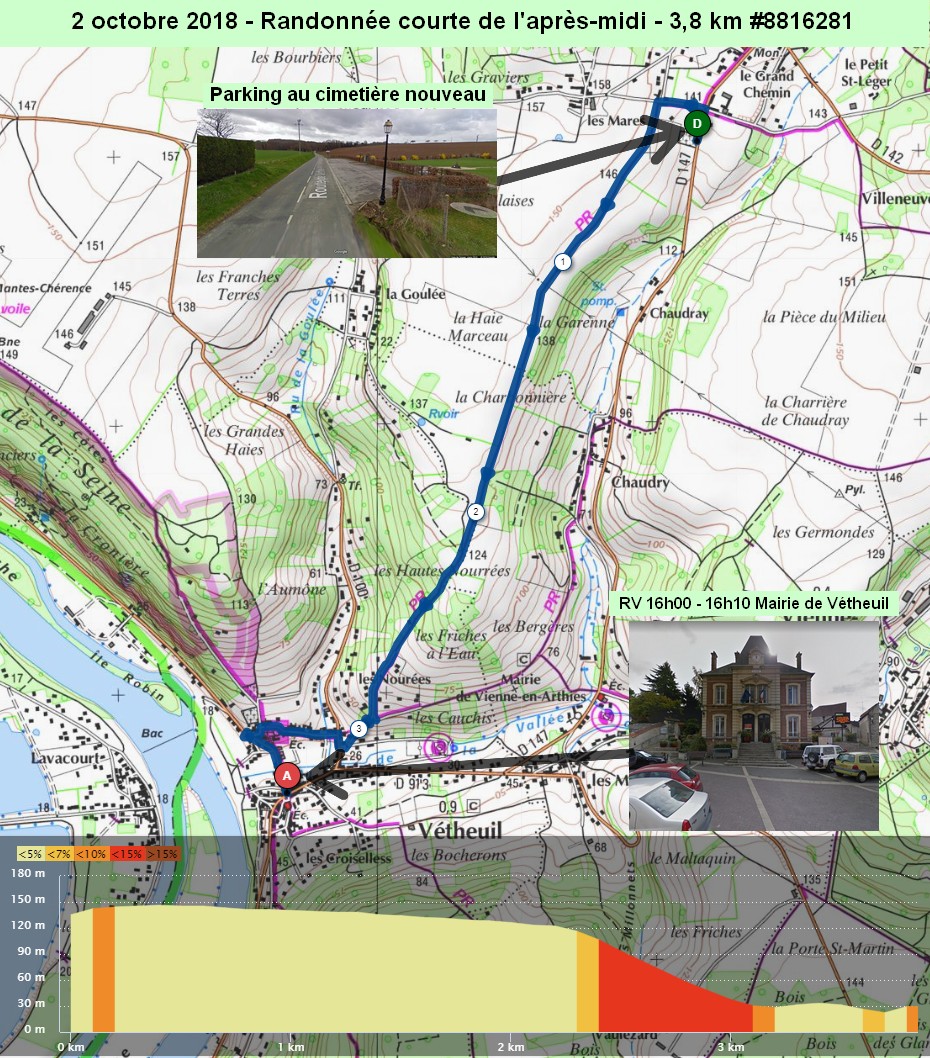
Task: Click the bold 'Vétheuil' town name on the map
Action: click(460, 830)
